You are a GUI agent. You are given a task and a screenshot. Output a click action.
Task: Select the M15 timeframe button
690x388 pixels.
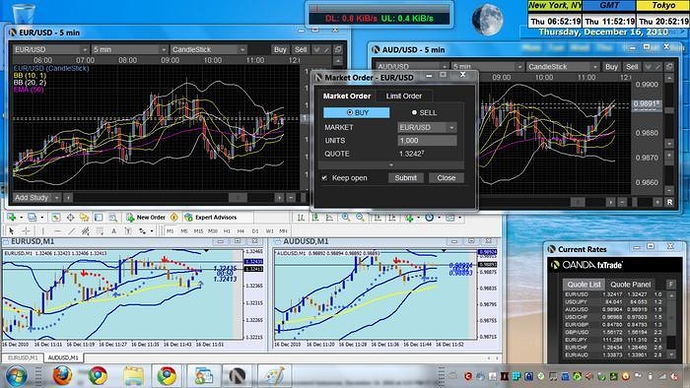[198, 231]
